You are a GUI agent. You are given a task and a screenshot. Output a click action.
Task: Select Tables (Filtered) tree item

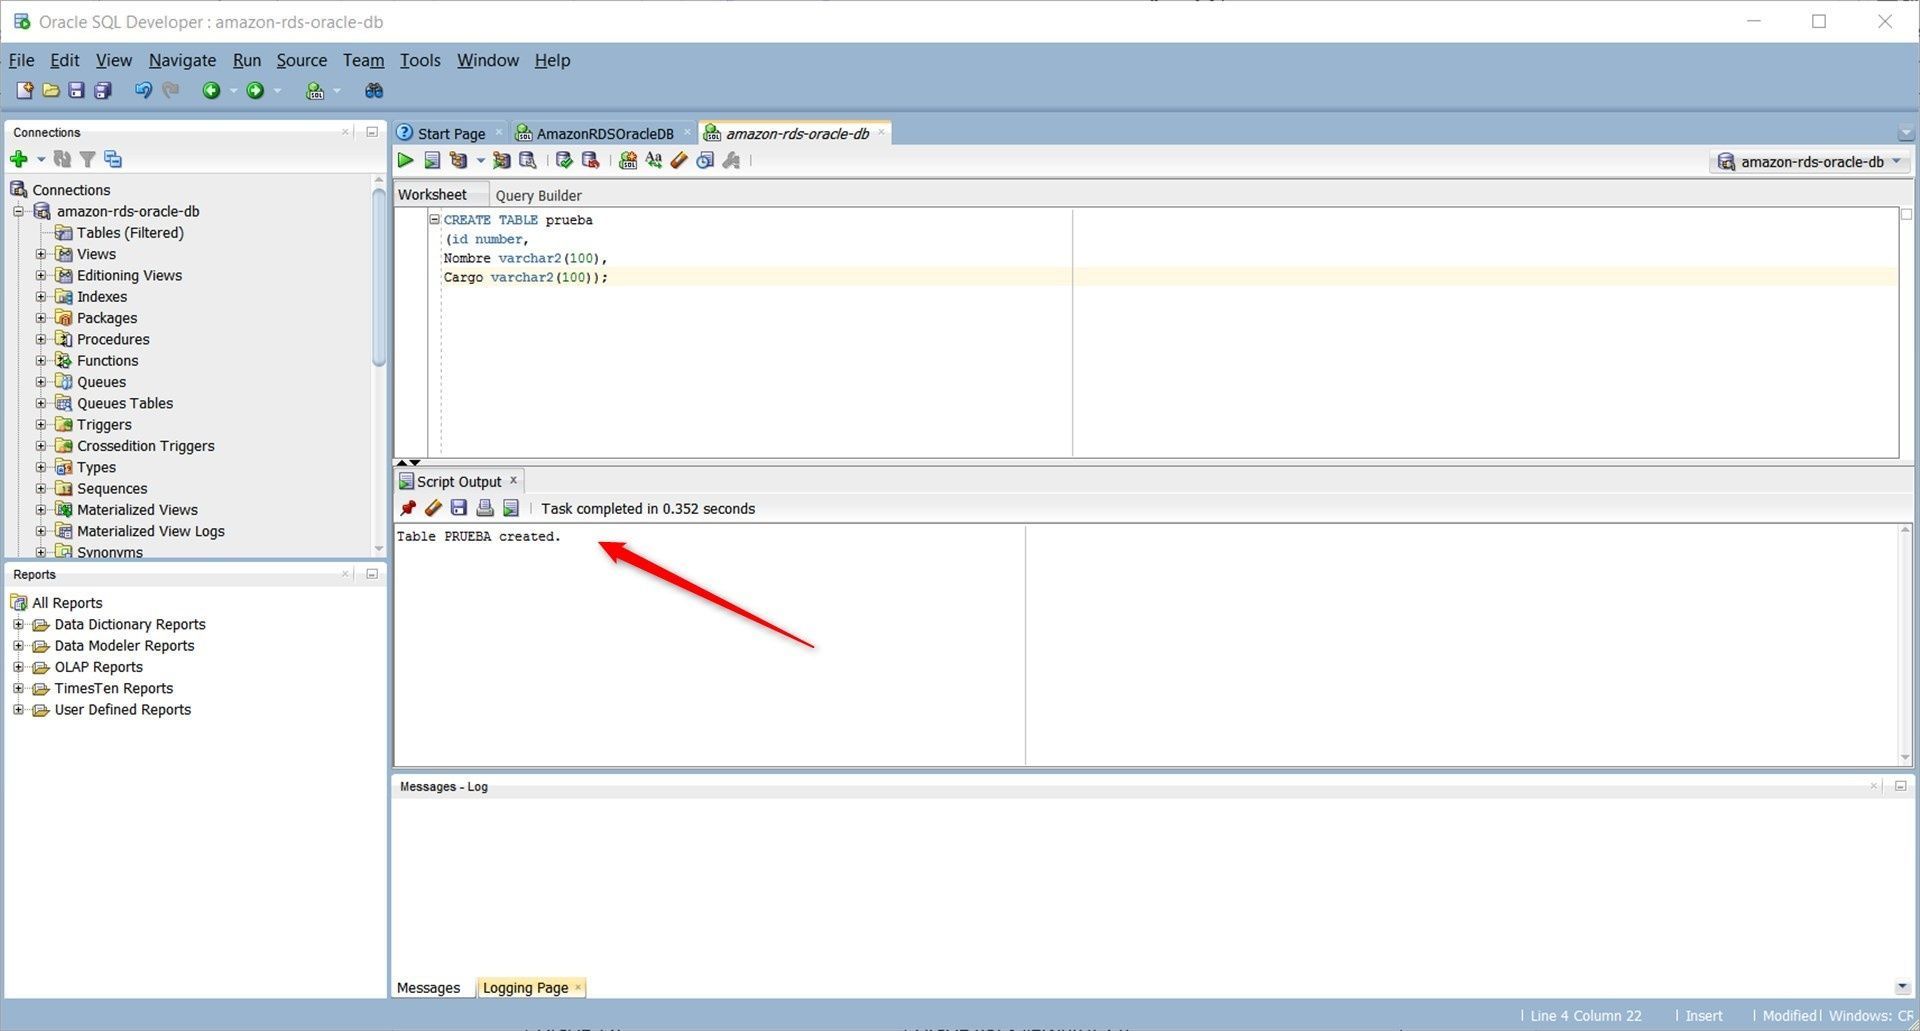click(130, 233)
